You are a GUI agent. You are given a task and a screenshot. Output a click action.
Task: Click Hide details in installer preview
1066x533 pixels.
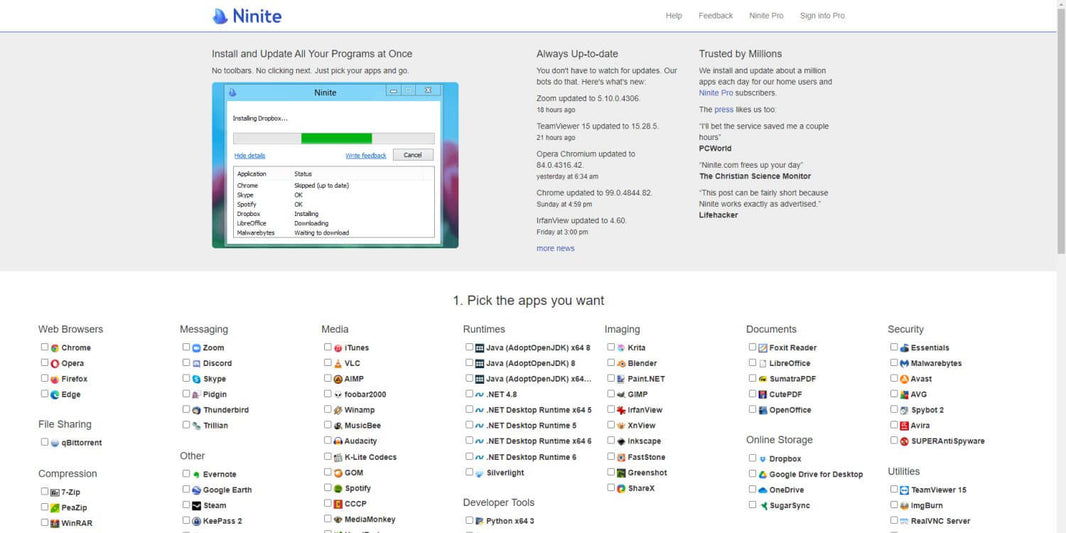(250, 156)
